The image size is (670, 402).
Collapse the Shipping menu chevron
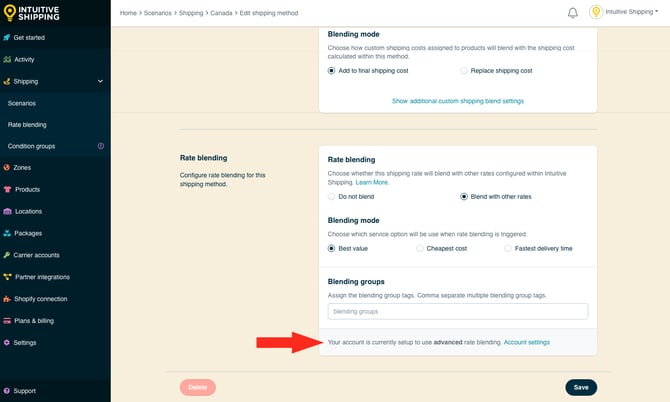[100, 81]
